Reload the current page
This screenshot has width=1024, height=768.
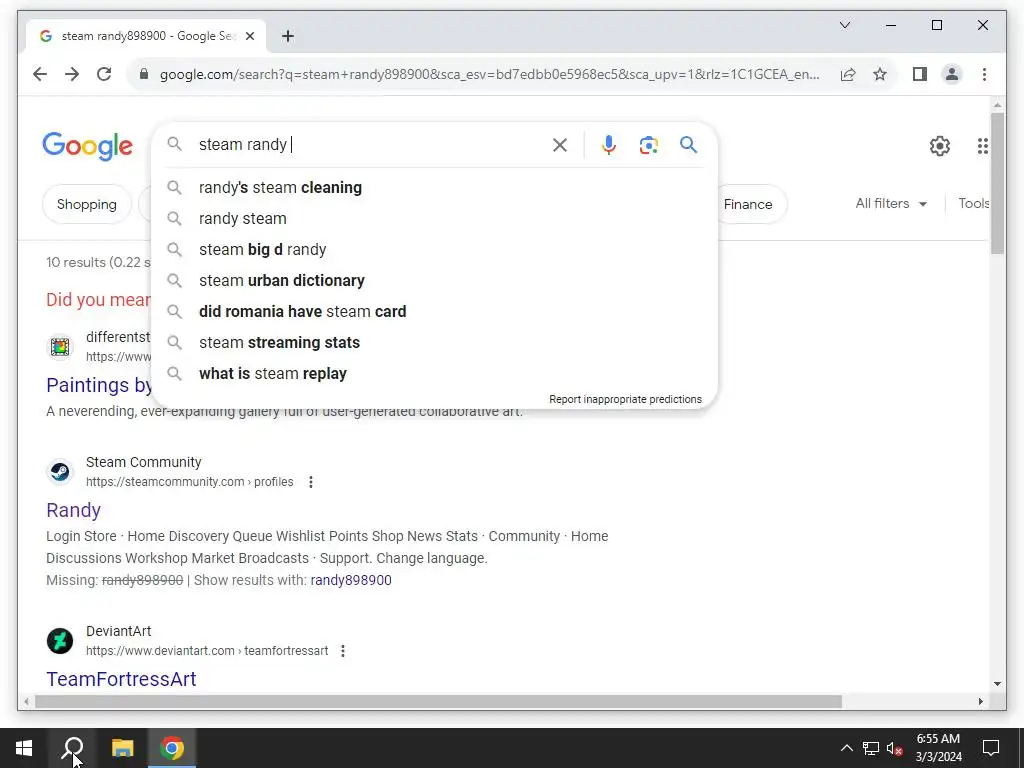click(104, 74)
